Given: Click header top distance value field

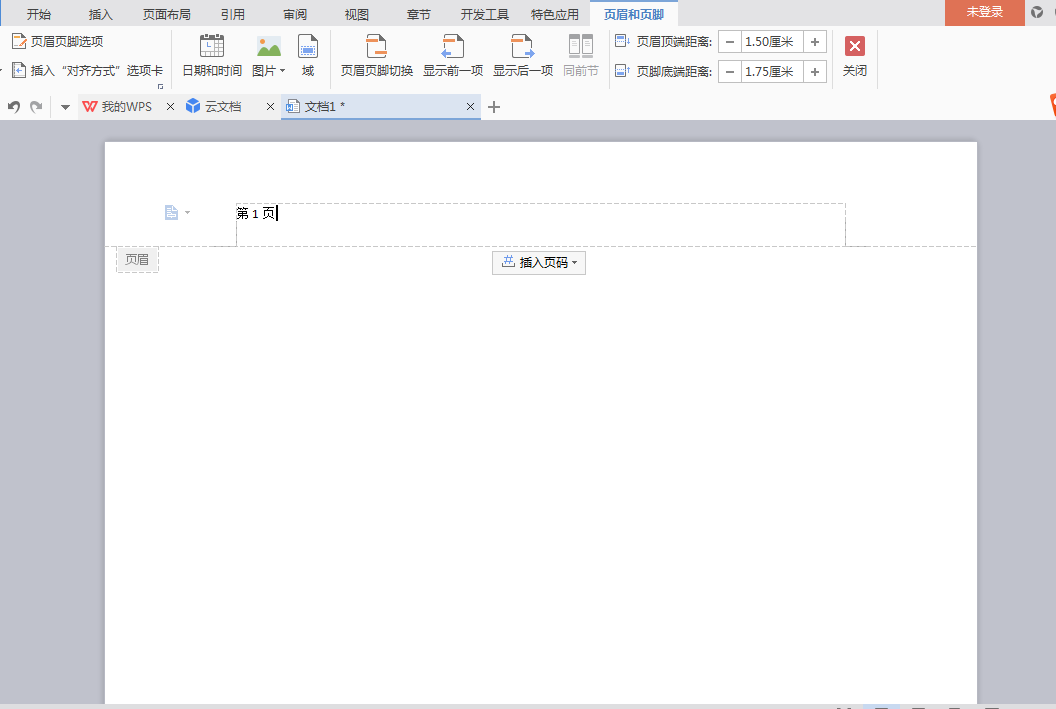Looking at the screenshot, I should point(772,42).
